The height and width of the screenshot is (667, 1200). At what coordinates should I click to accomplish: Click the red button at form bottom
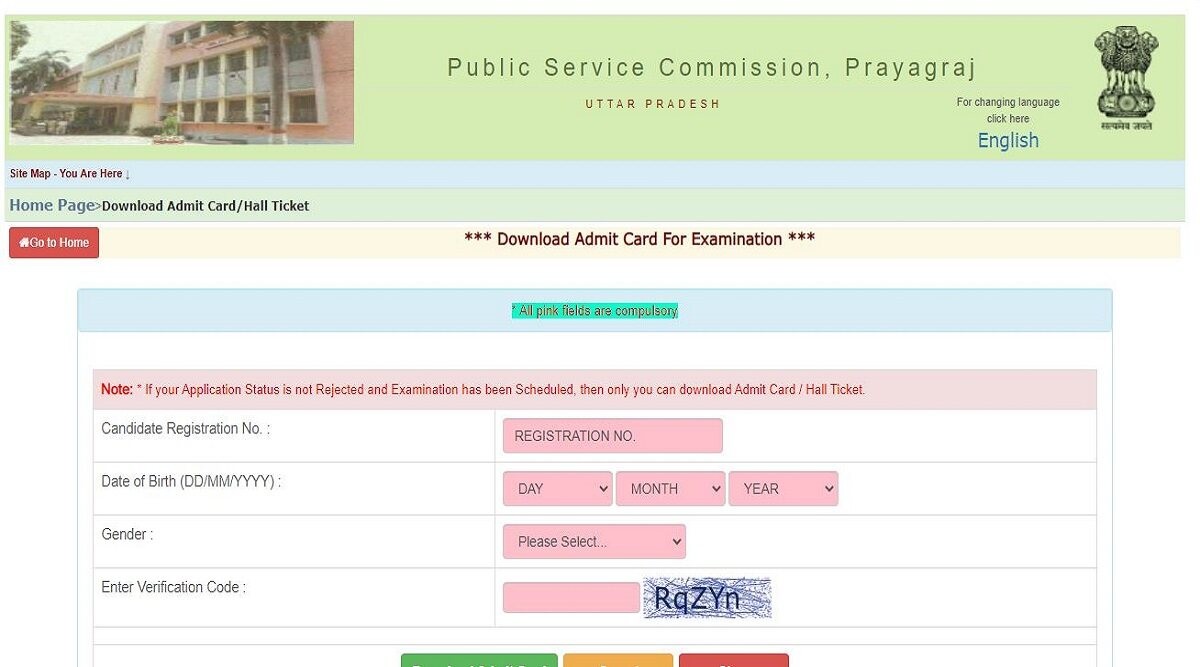coord(733,660)
